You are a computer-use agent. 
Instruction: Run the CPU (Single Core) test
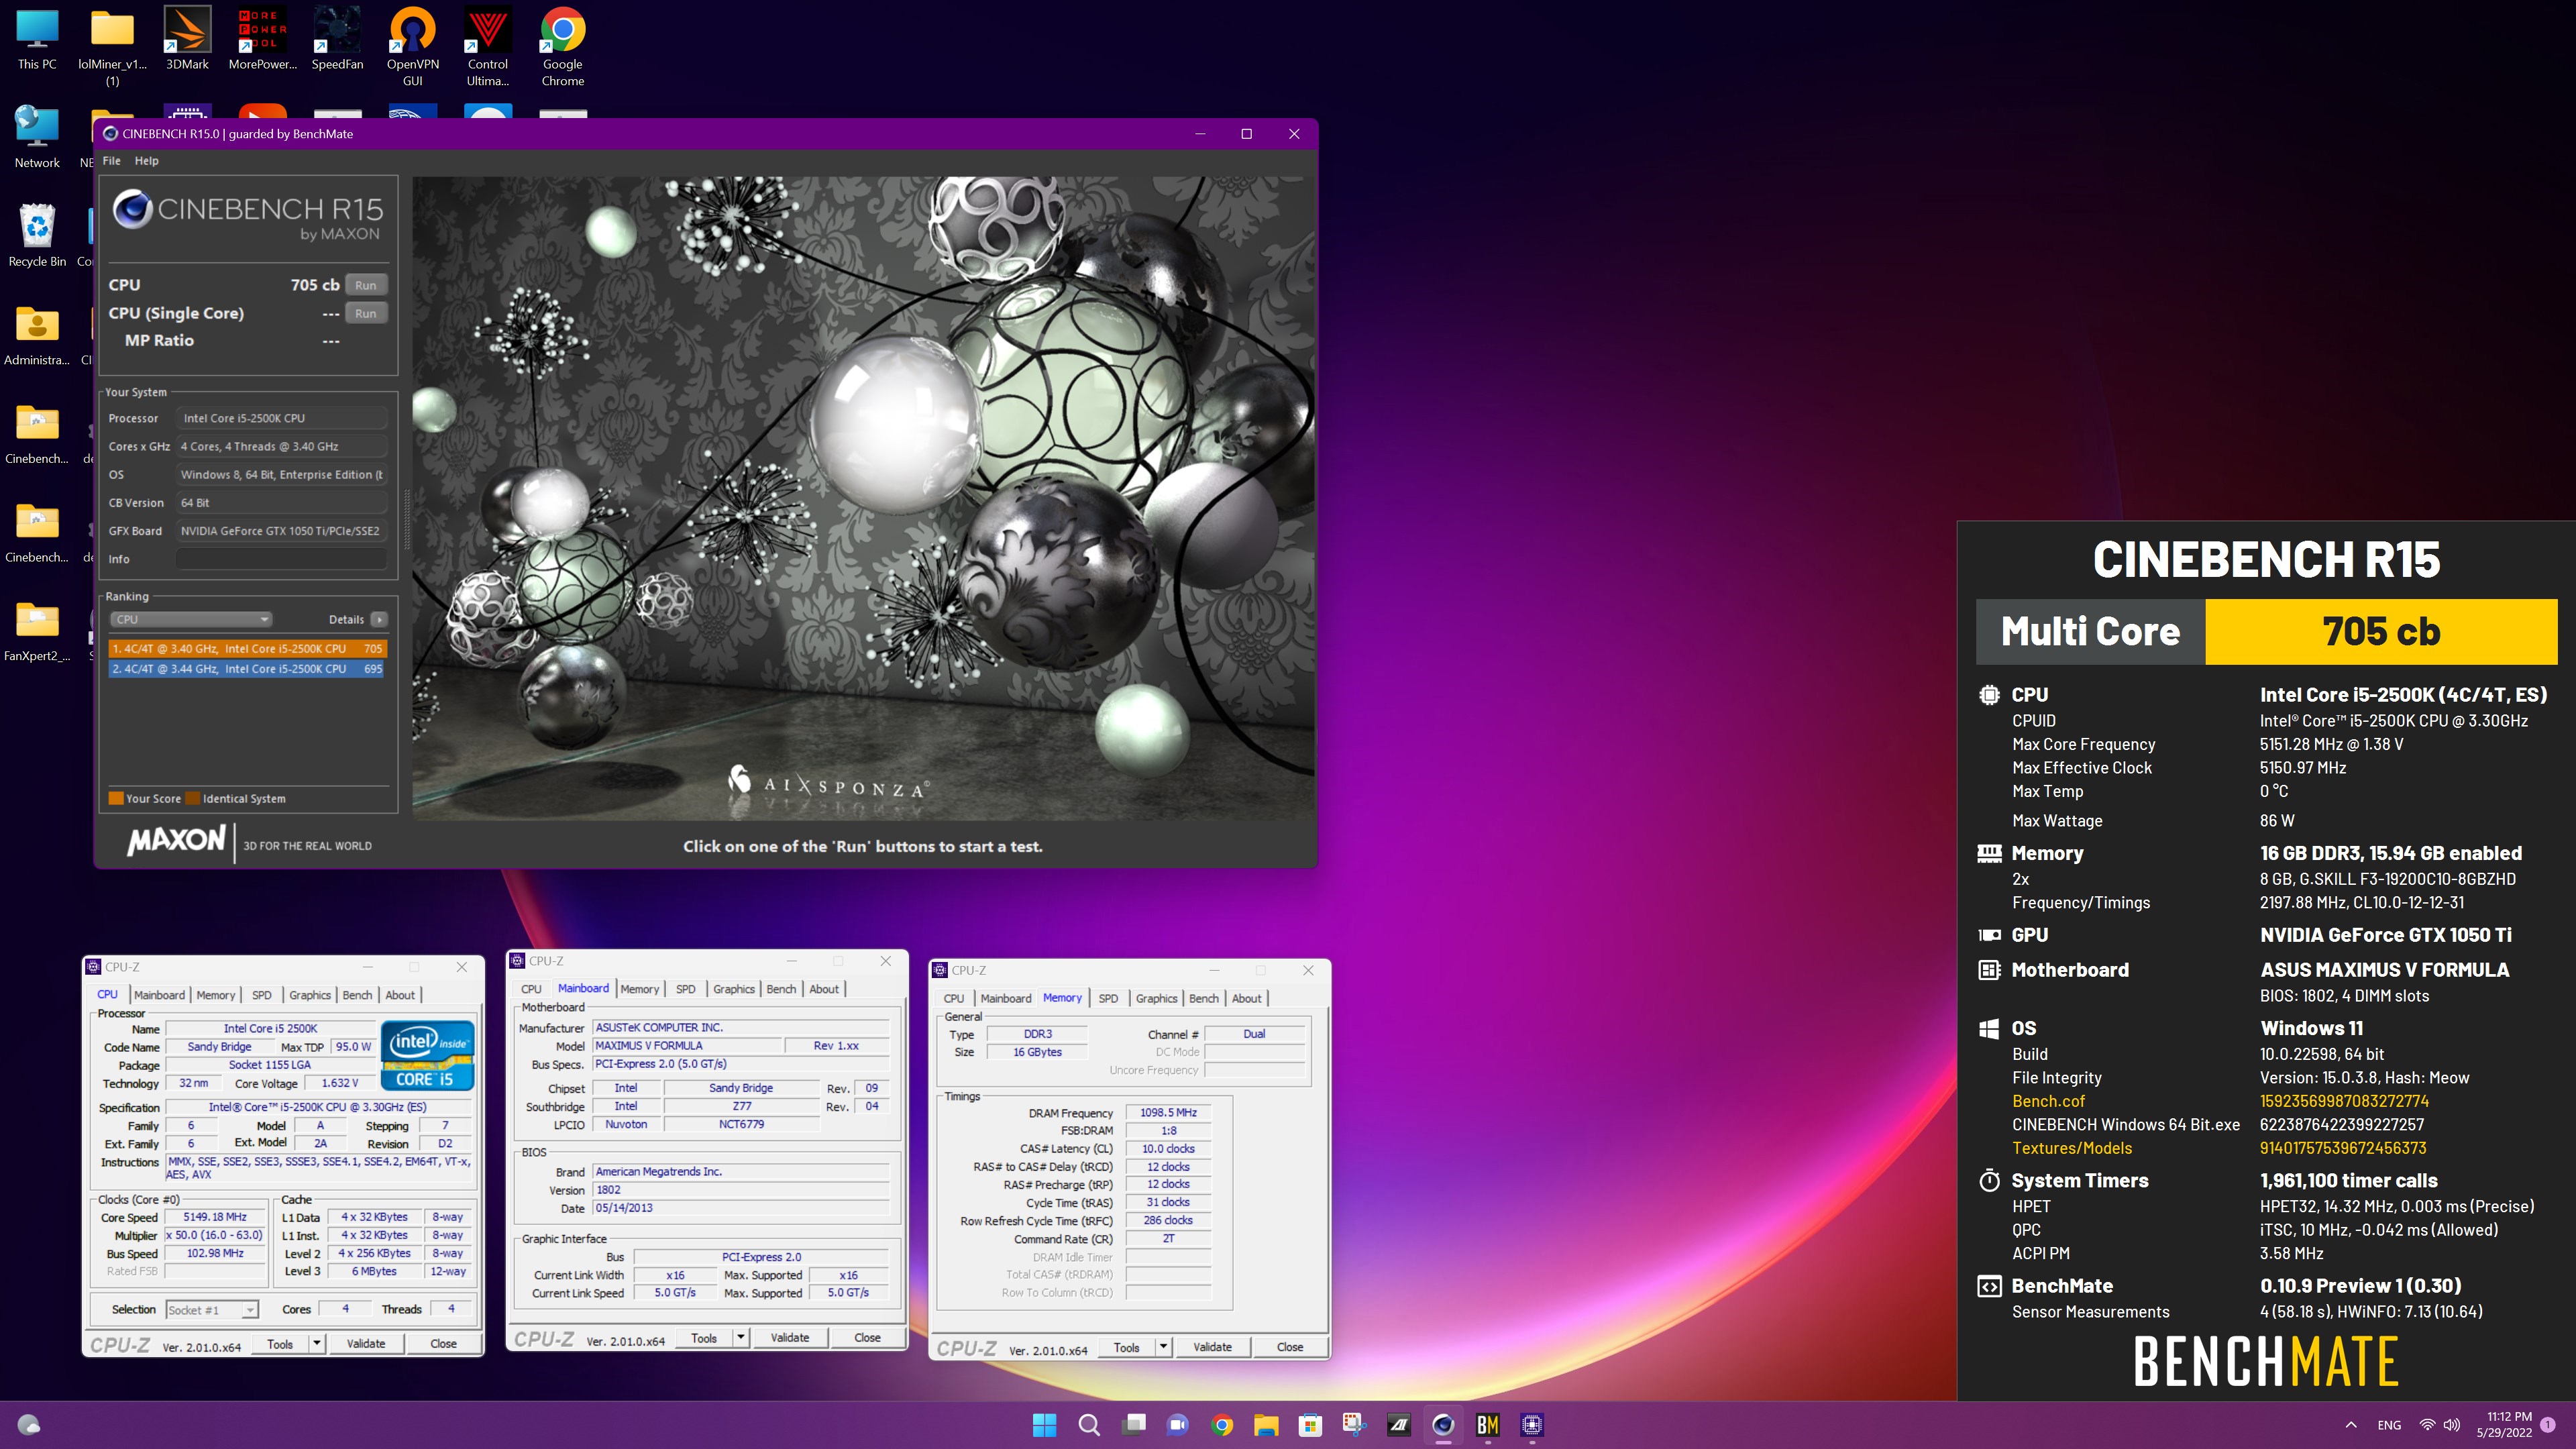[365, 313]
